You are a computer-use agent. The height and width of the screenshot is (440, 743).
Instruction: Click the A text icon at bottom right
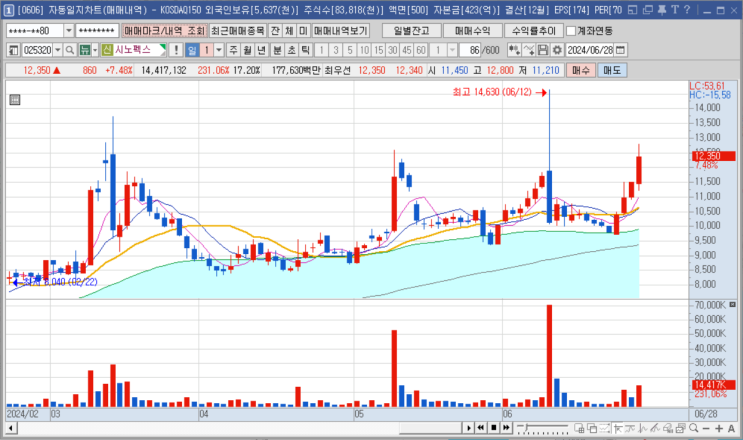pyautogui.click(x=731, y=428)
